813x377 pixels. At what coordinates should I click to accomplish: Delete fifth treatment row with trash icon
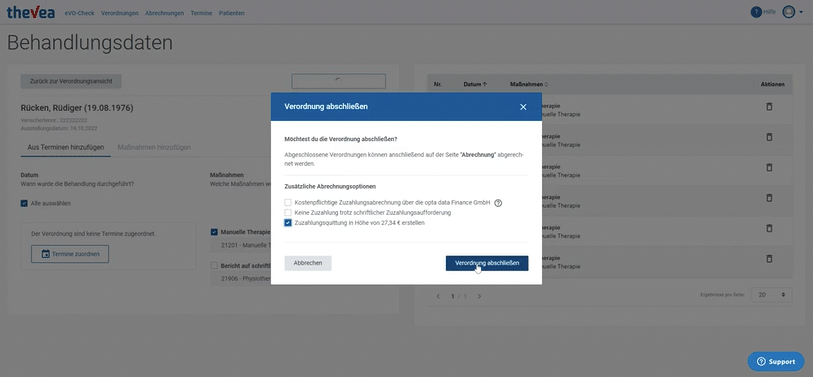(x=769, y=228)
